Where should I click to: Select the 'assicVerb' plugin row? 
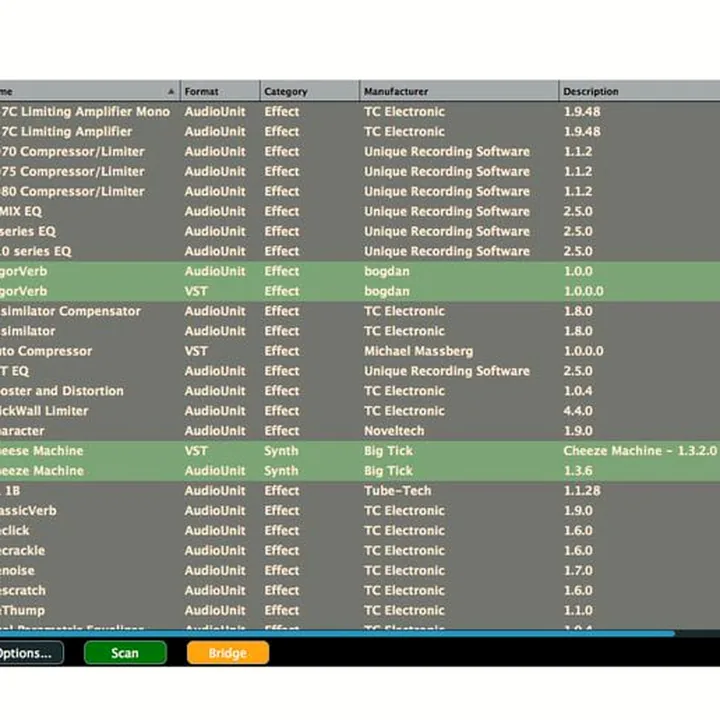(360, 511)
